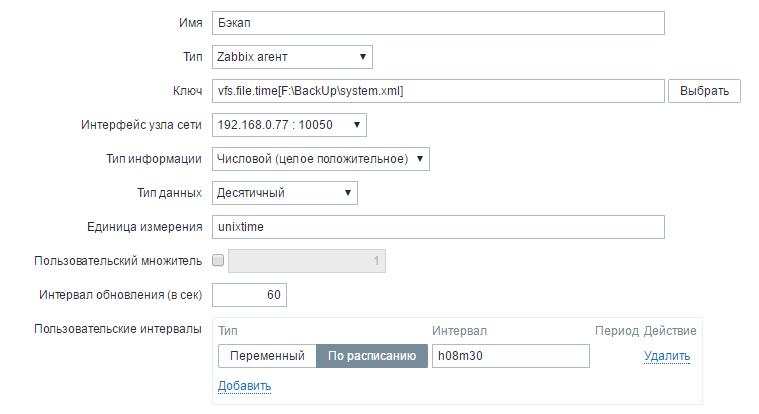Click the Имя field containing Бэкап
The height and width of the screenshot is (414, 759).
438,23
